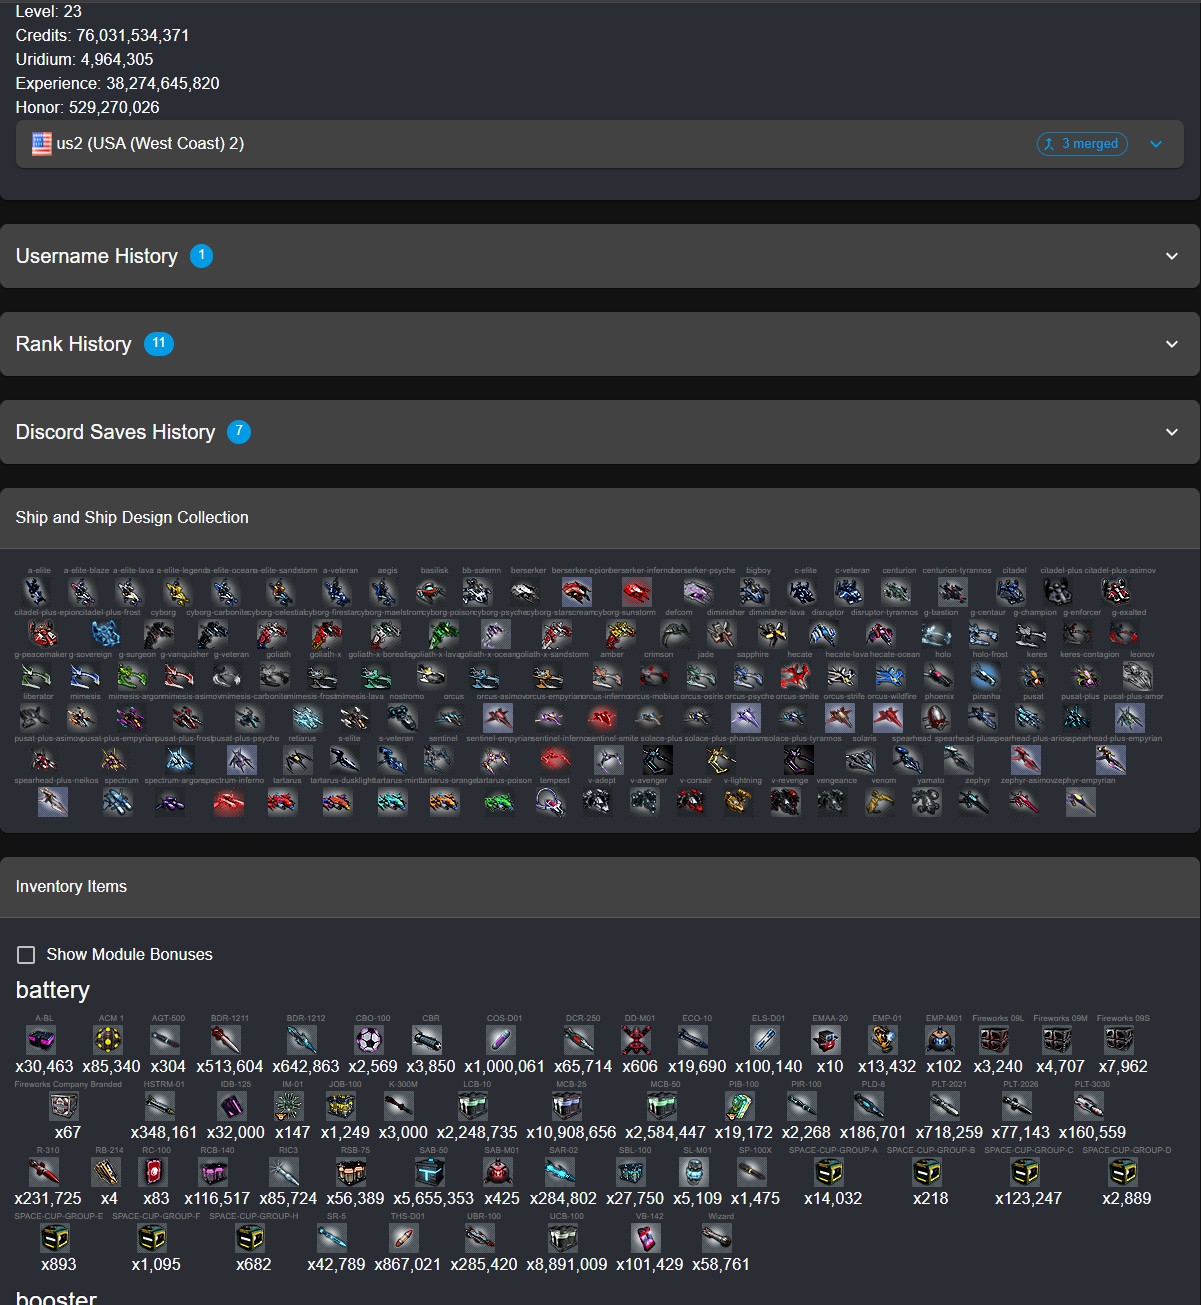Select the aegis ship icon
The height and width of the screenshot is (1305, 1201).
[385, 591]
